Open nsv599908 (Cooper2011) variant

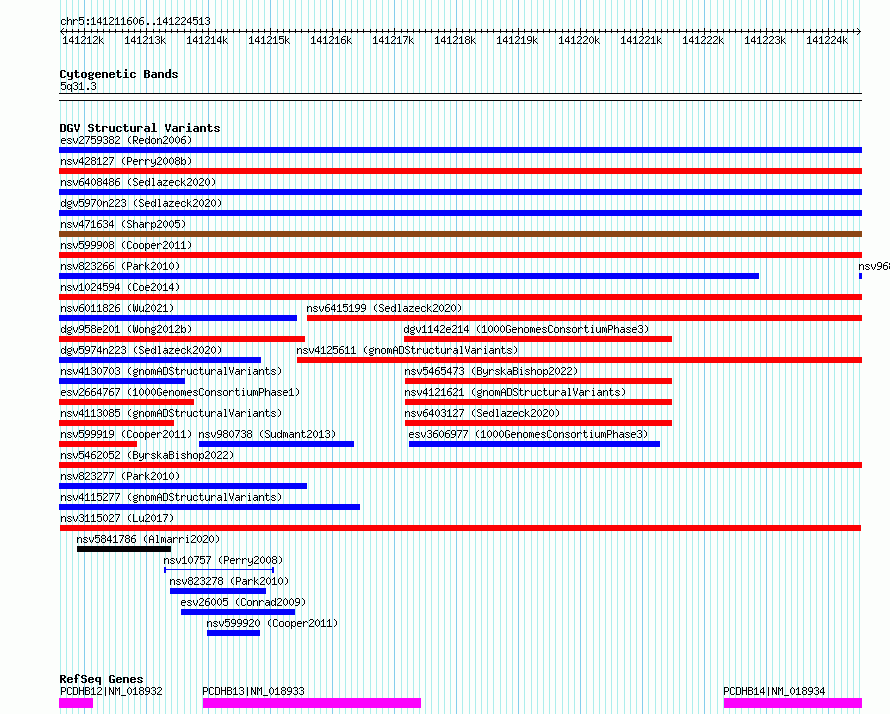126,245
